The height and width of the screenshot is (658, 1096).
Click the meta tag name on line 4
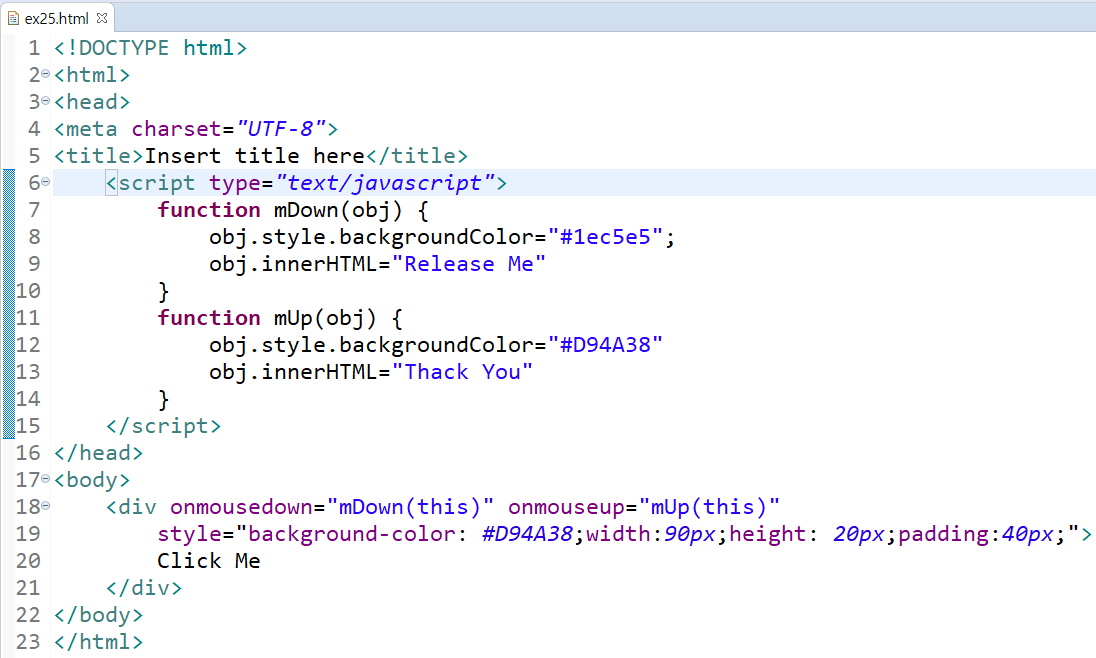click(x=92, y=129)
